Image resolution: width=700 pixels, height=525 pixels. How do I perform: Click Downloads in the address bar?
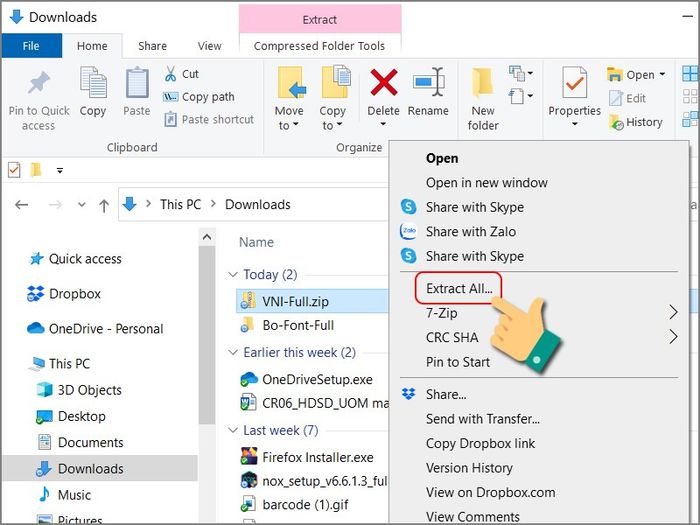[x=258, y=204]
